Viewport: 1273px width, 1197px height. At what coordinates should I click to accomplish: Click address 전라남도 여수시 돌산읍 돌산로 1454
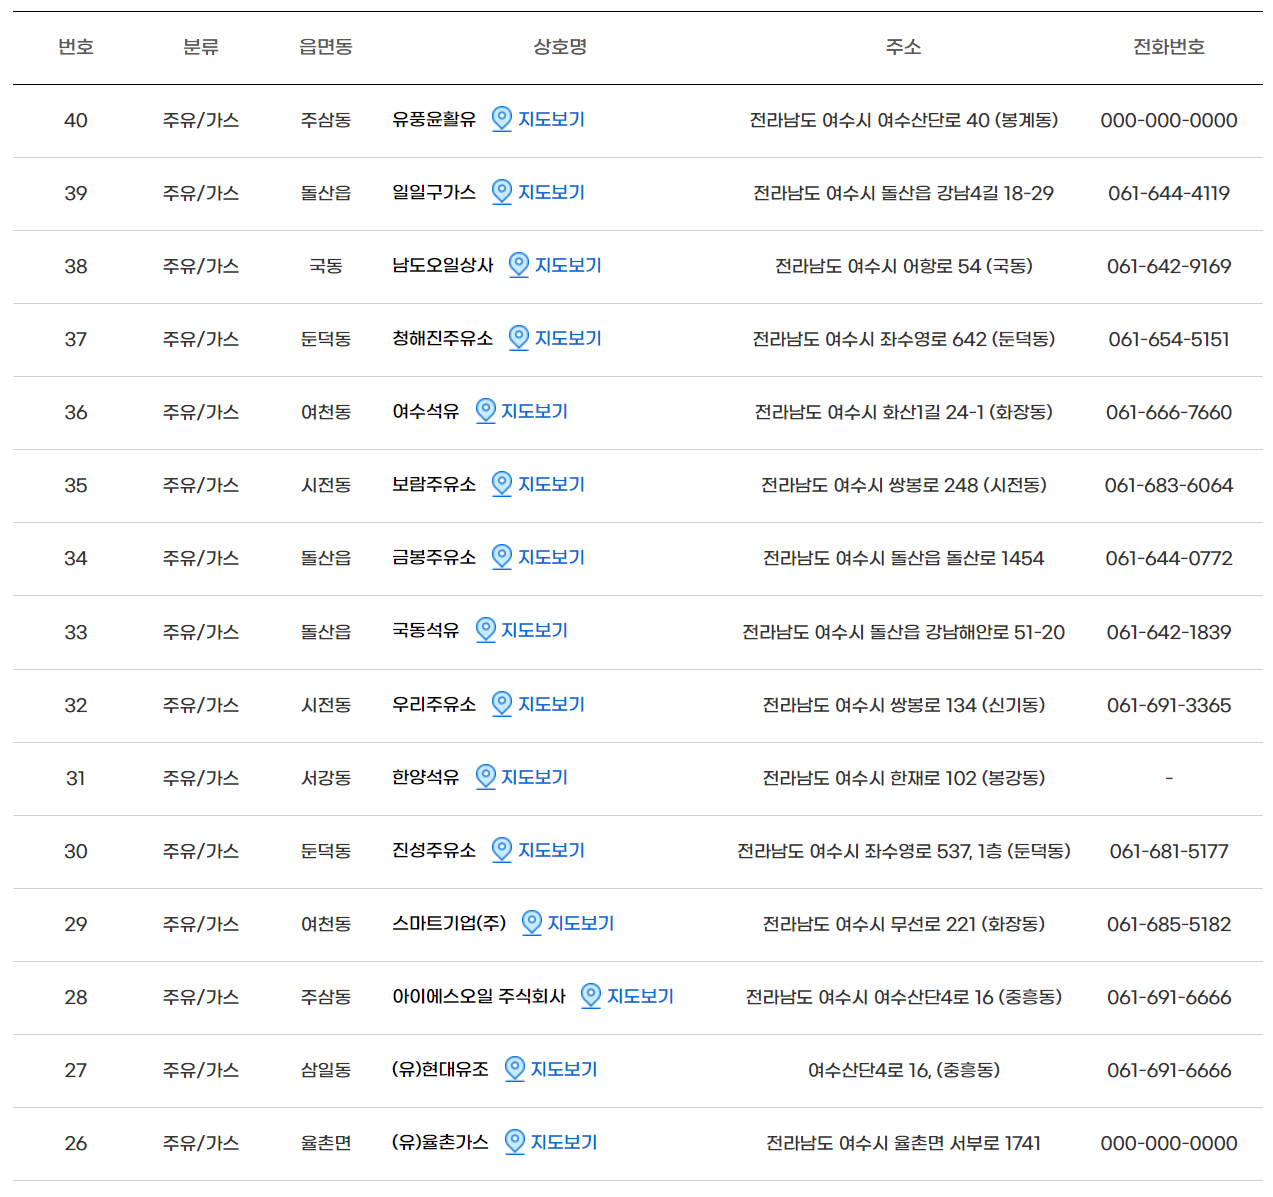904,558
